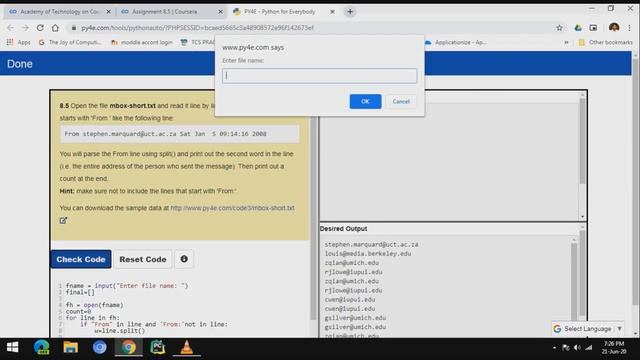
Task: Open VLC media player from taskbar
Action: [187, 347]
